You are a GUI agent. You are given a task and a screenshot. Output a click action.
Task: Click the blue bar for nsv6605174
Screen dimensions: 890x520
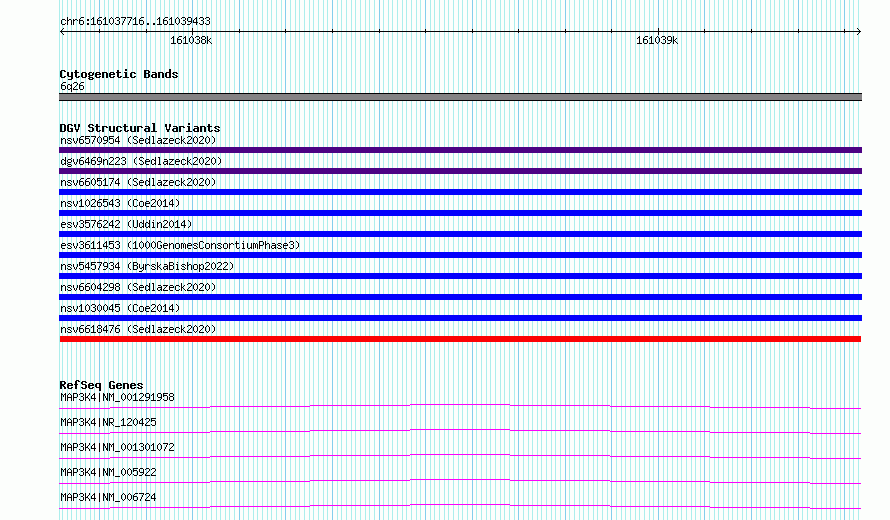coord(460,192)
